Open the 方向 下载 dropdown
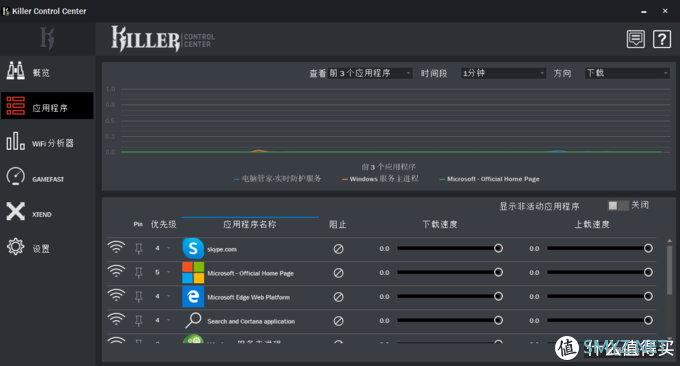 point(627,73)
